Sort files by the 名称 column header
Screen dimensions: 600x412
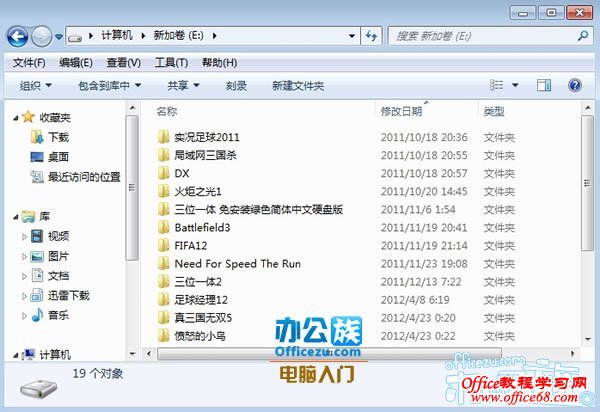[167, 111]
